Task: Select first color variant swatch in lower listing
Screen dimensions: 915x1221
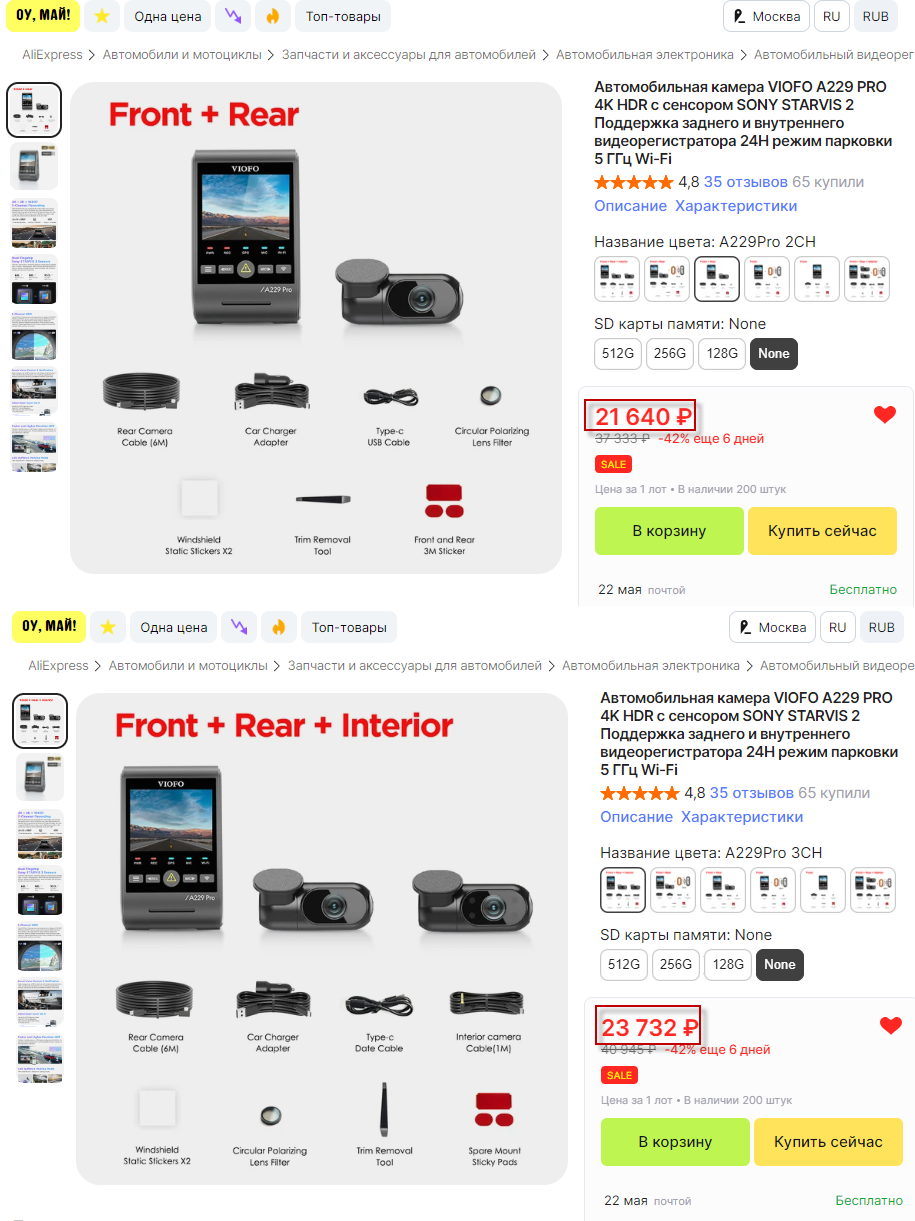Action: tap(623, 890)
